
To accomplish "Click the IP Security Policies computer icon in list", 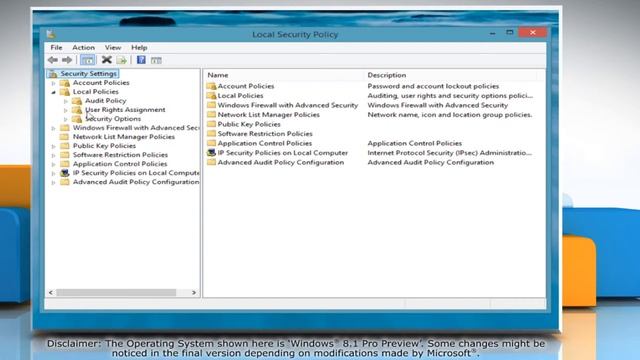I will point(211,153).
